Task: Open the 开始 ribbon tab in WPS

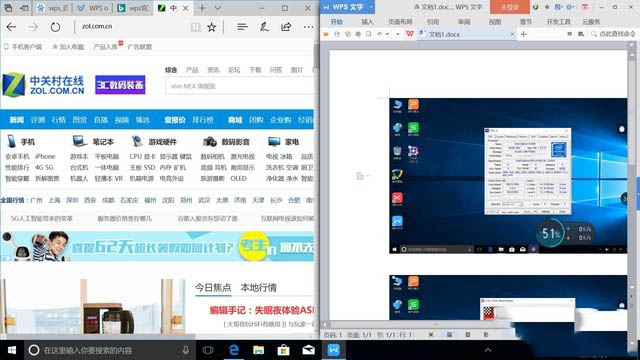Action: click(x=337, y=22)
